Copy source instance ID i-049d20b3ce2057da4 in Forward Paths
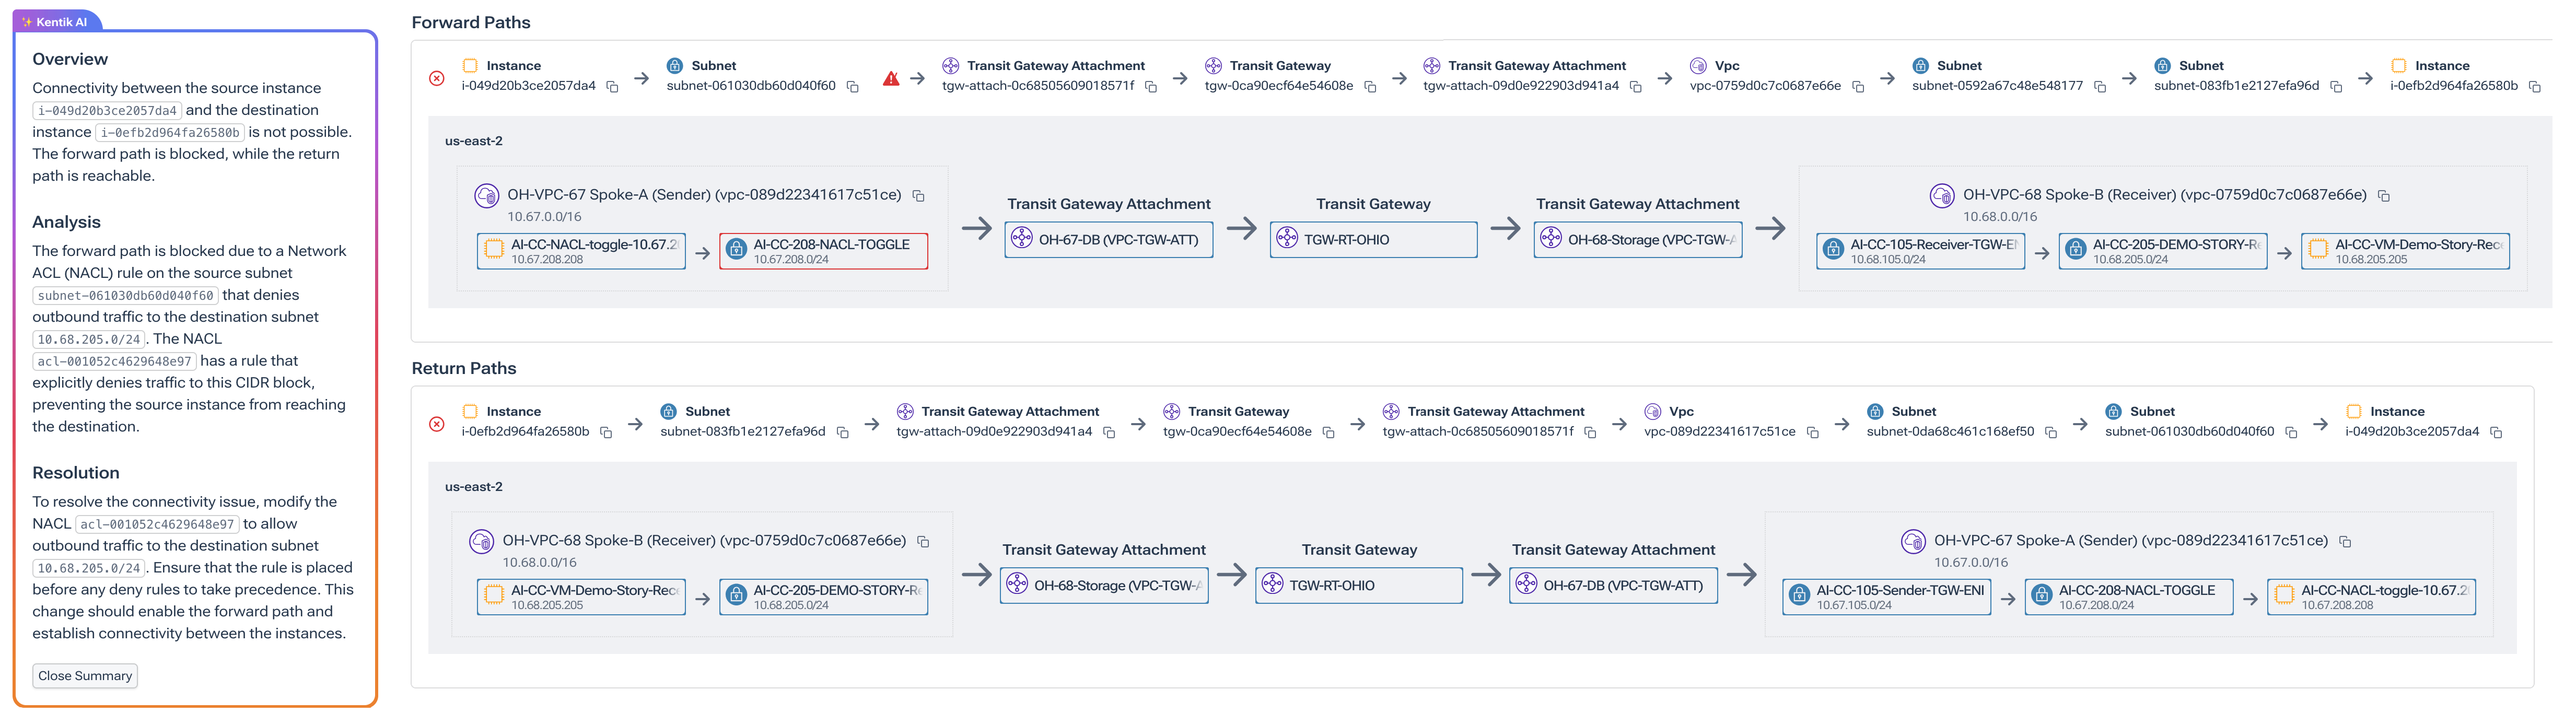Image resolution: width=2576 pixels, height=725 pixels. (x=612, y=87)
